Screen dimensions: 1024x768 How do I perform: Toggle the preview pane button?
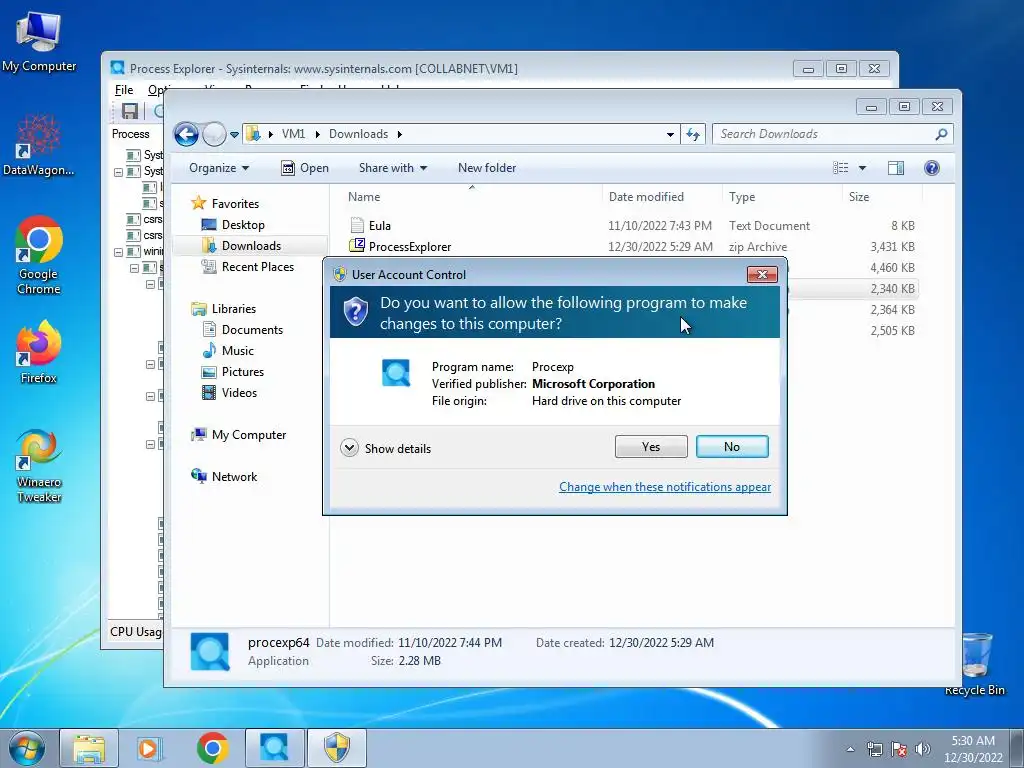point(896,168)
